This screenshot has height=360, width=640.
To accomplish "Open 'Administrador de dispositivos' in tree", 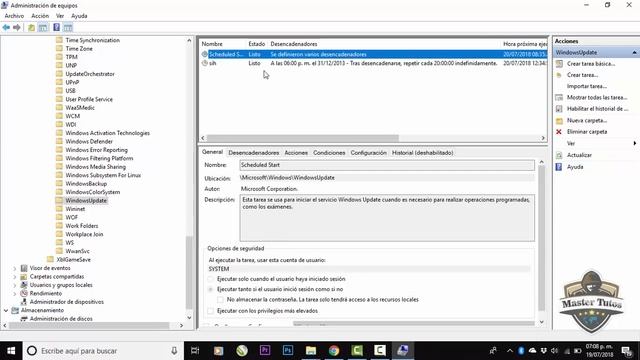I will coord(67,302).
